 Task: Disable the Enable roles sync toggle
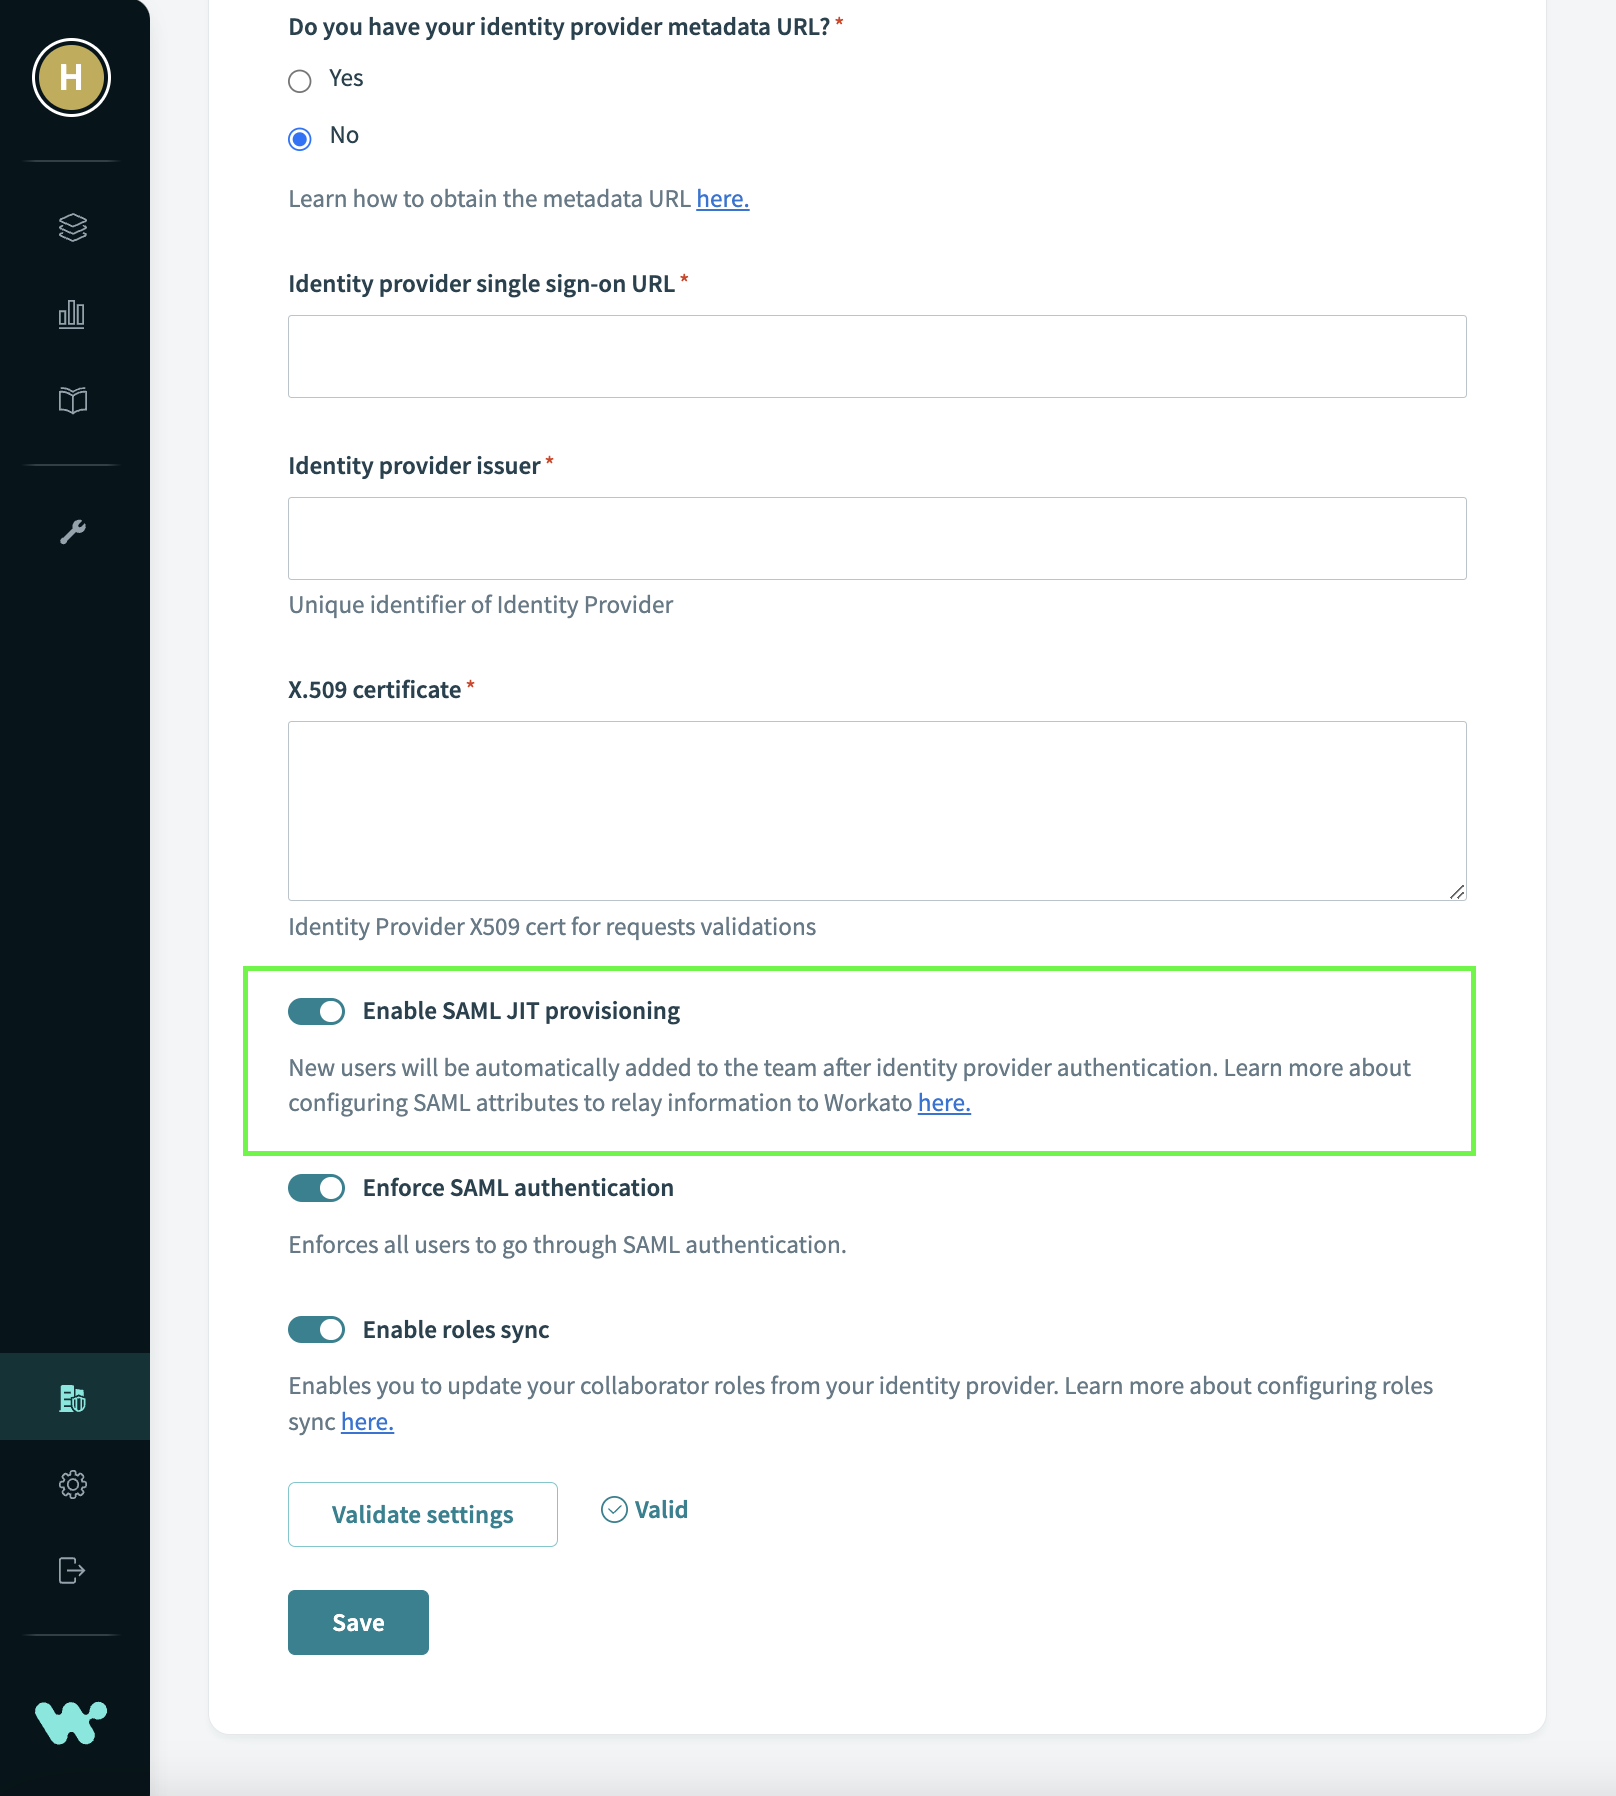316,1330
